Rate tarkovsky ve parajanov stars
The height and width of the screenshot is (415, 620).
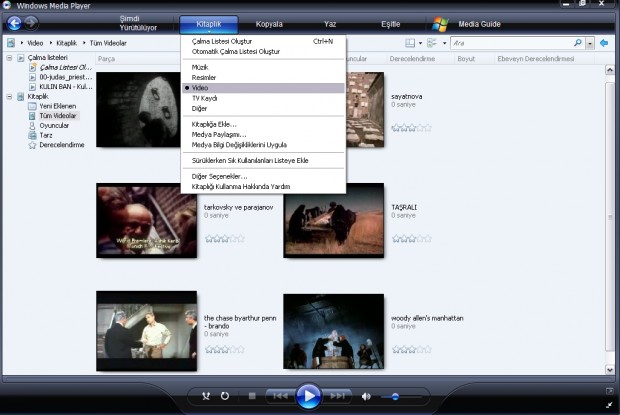click(225, 239)
